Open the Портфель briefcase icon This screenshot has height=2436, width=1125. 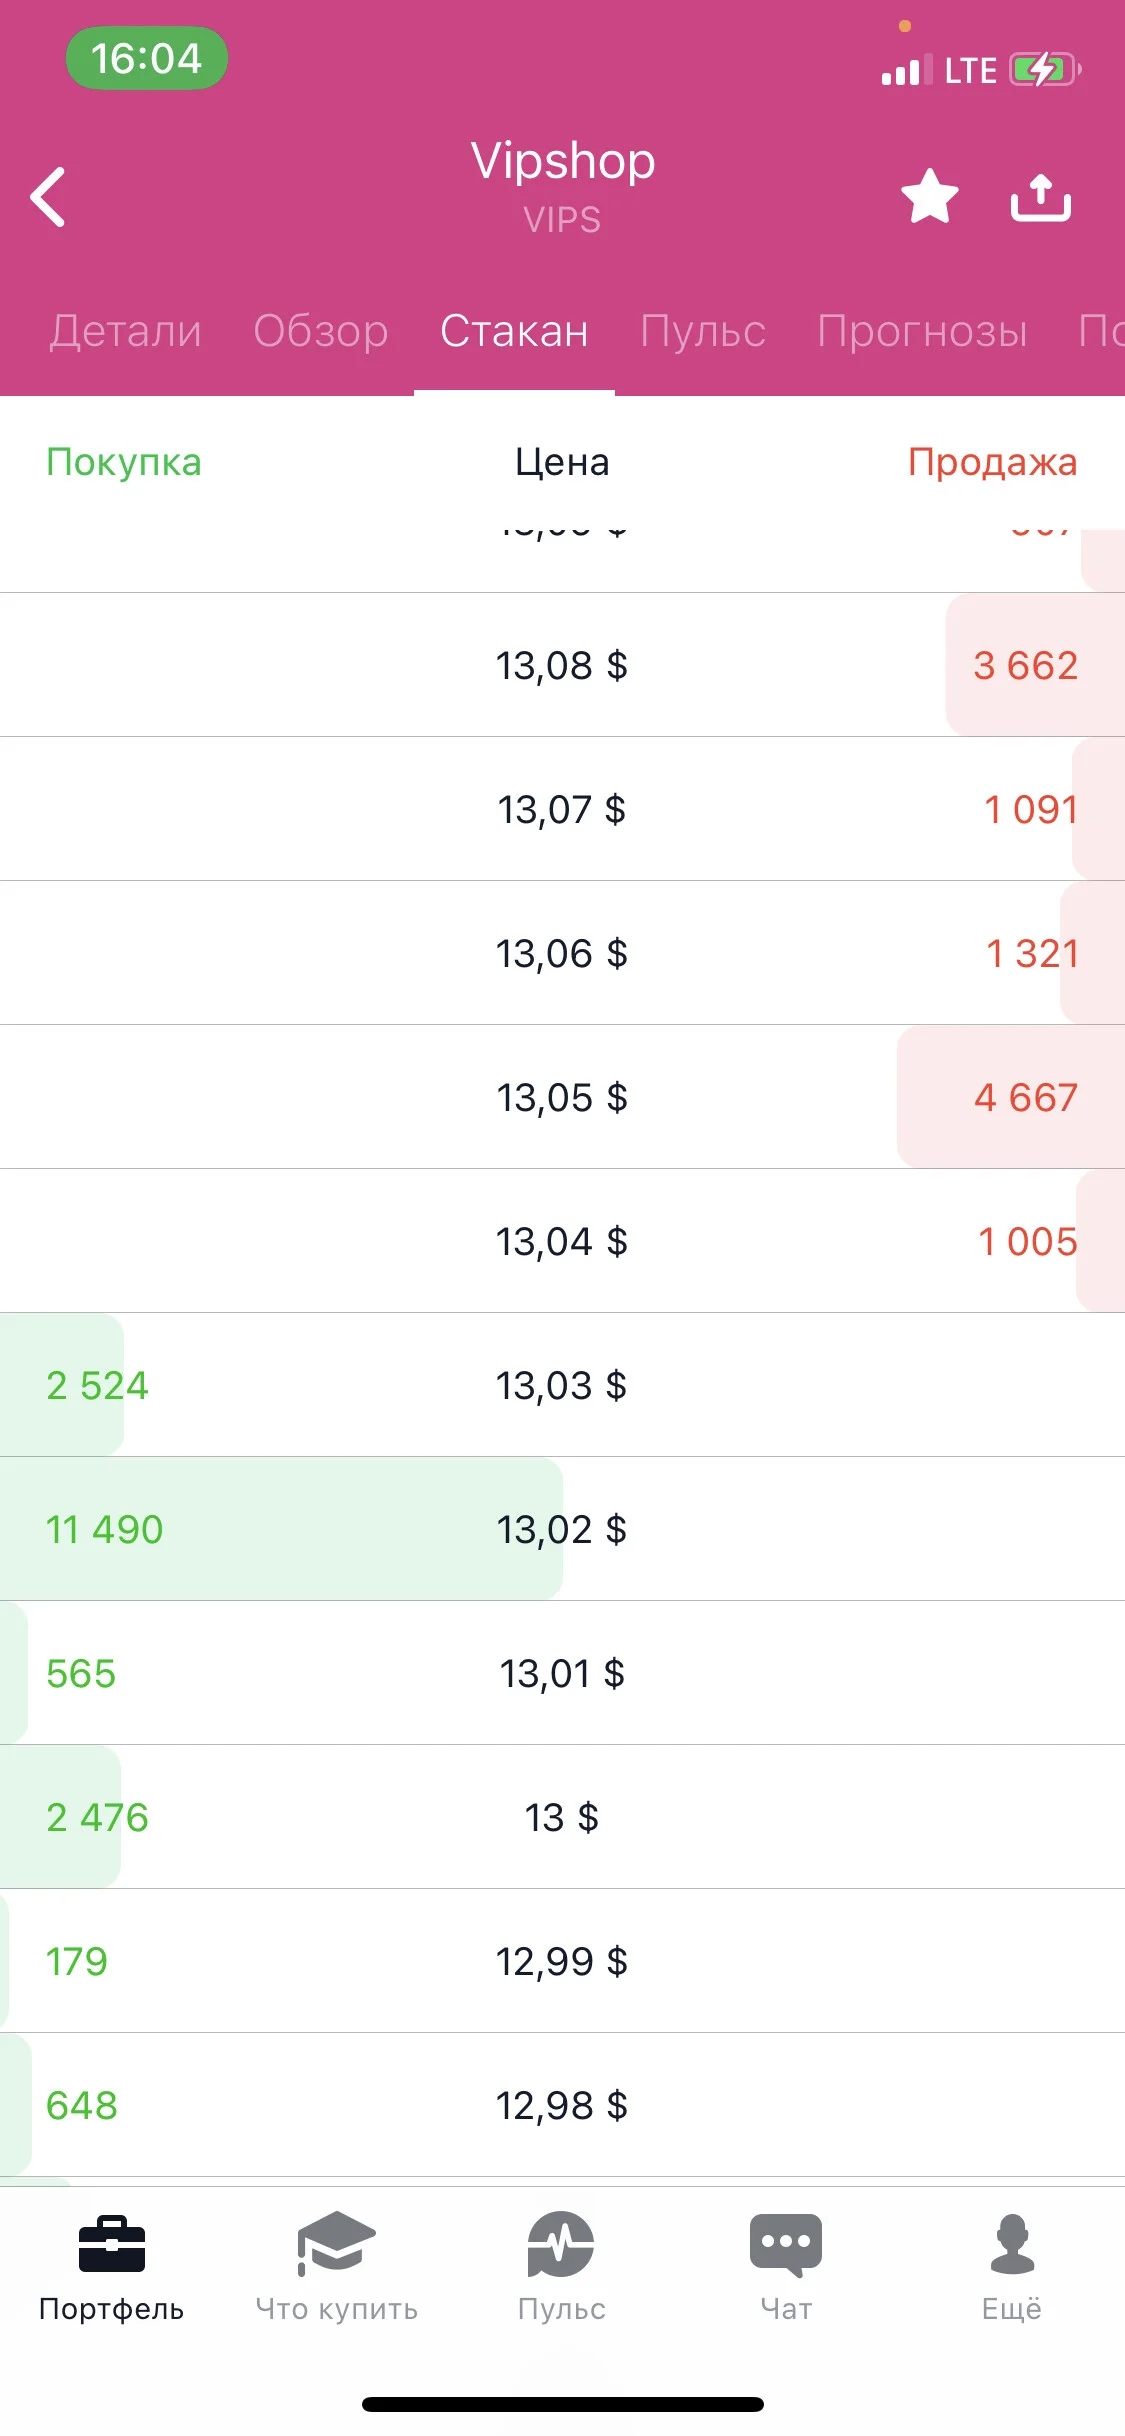pos(112,2244)
